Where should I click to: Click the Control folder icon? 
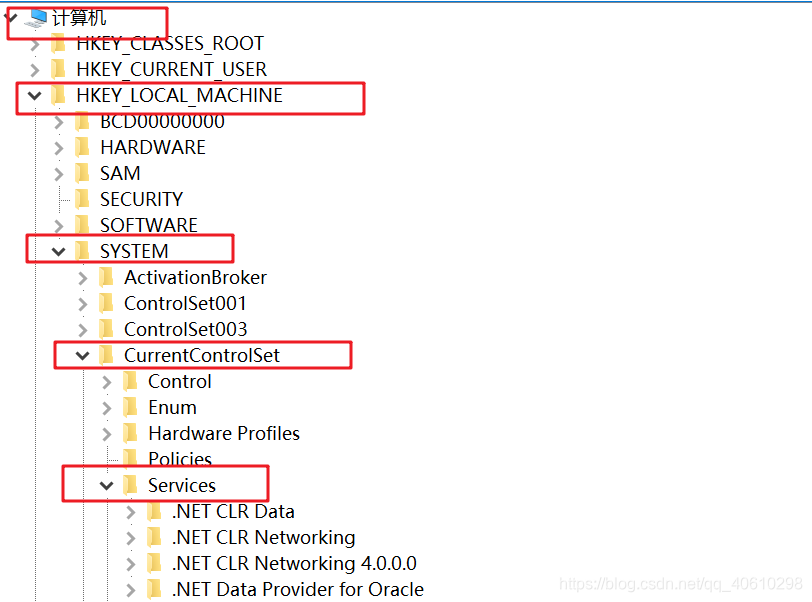pyautogui.click(x=130, y=381)
